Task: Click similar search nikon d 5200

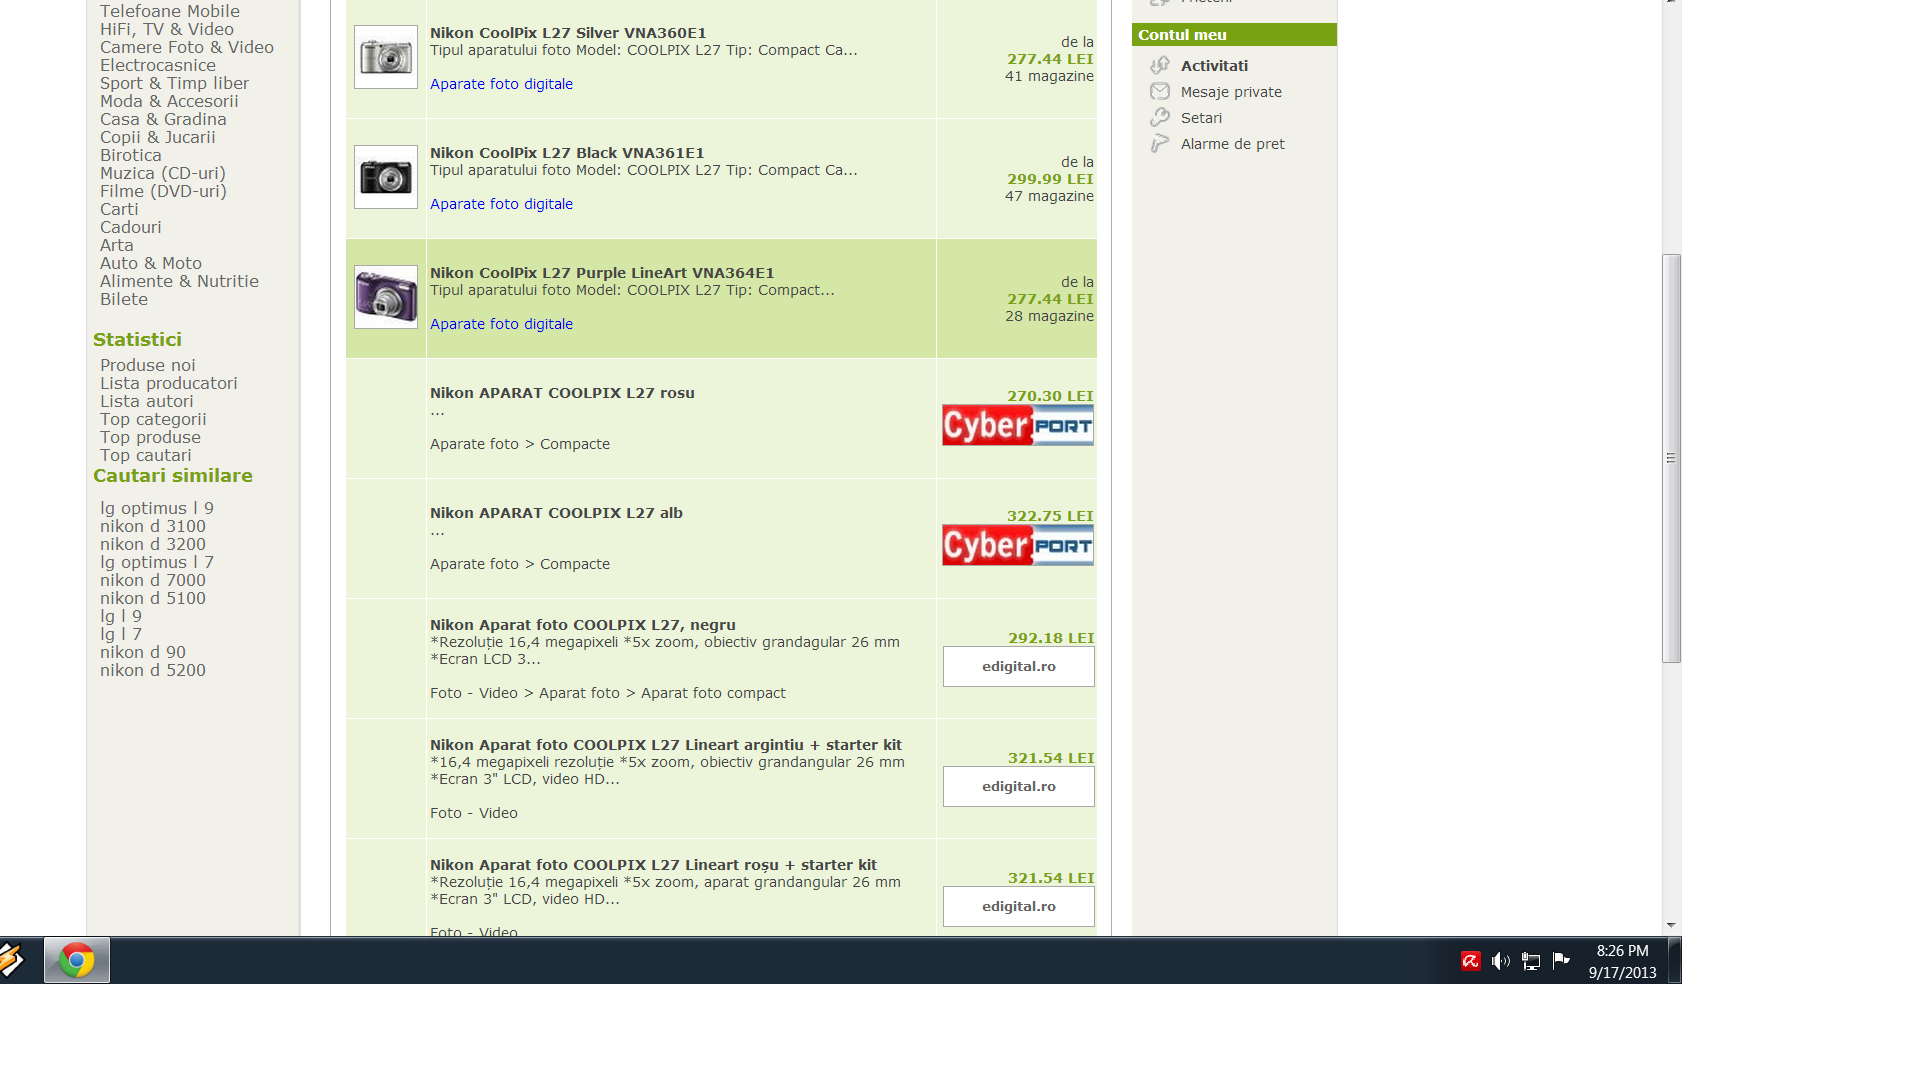Action: (153, 670)
